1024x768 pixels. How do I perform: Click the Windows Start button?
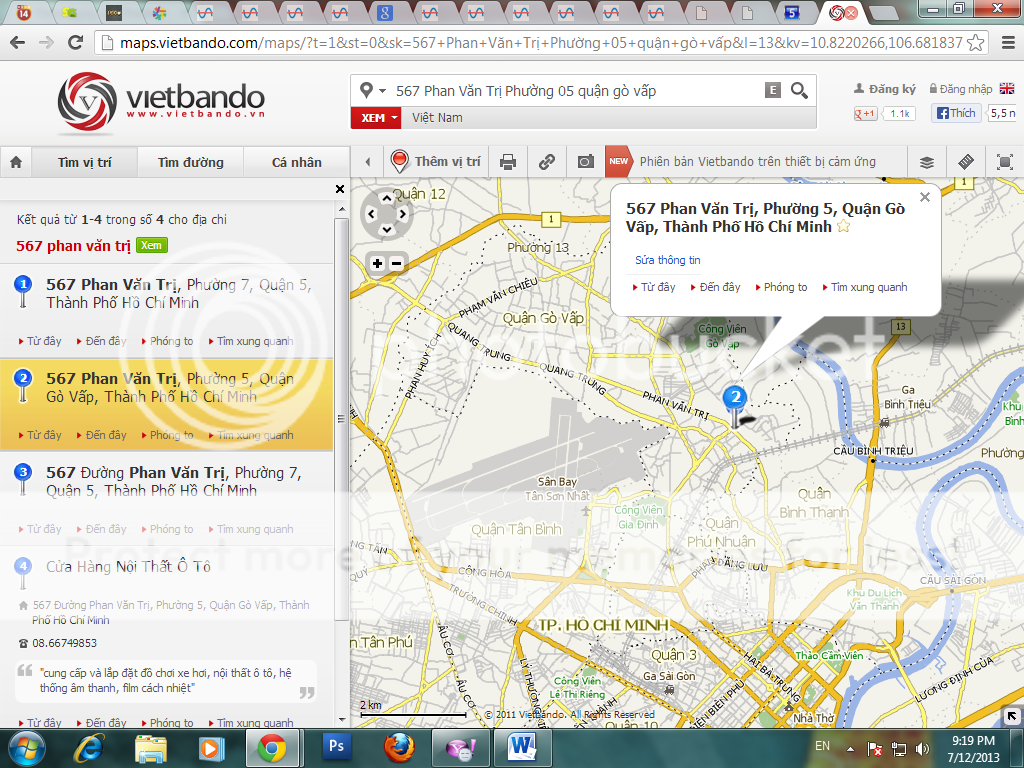click(x=27, y=748)
